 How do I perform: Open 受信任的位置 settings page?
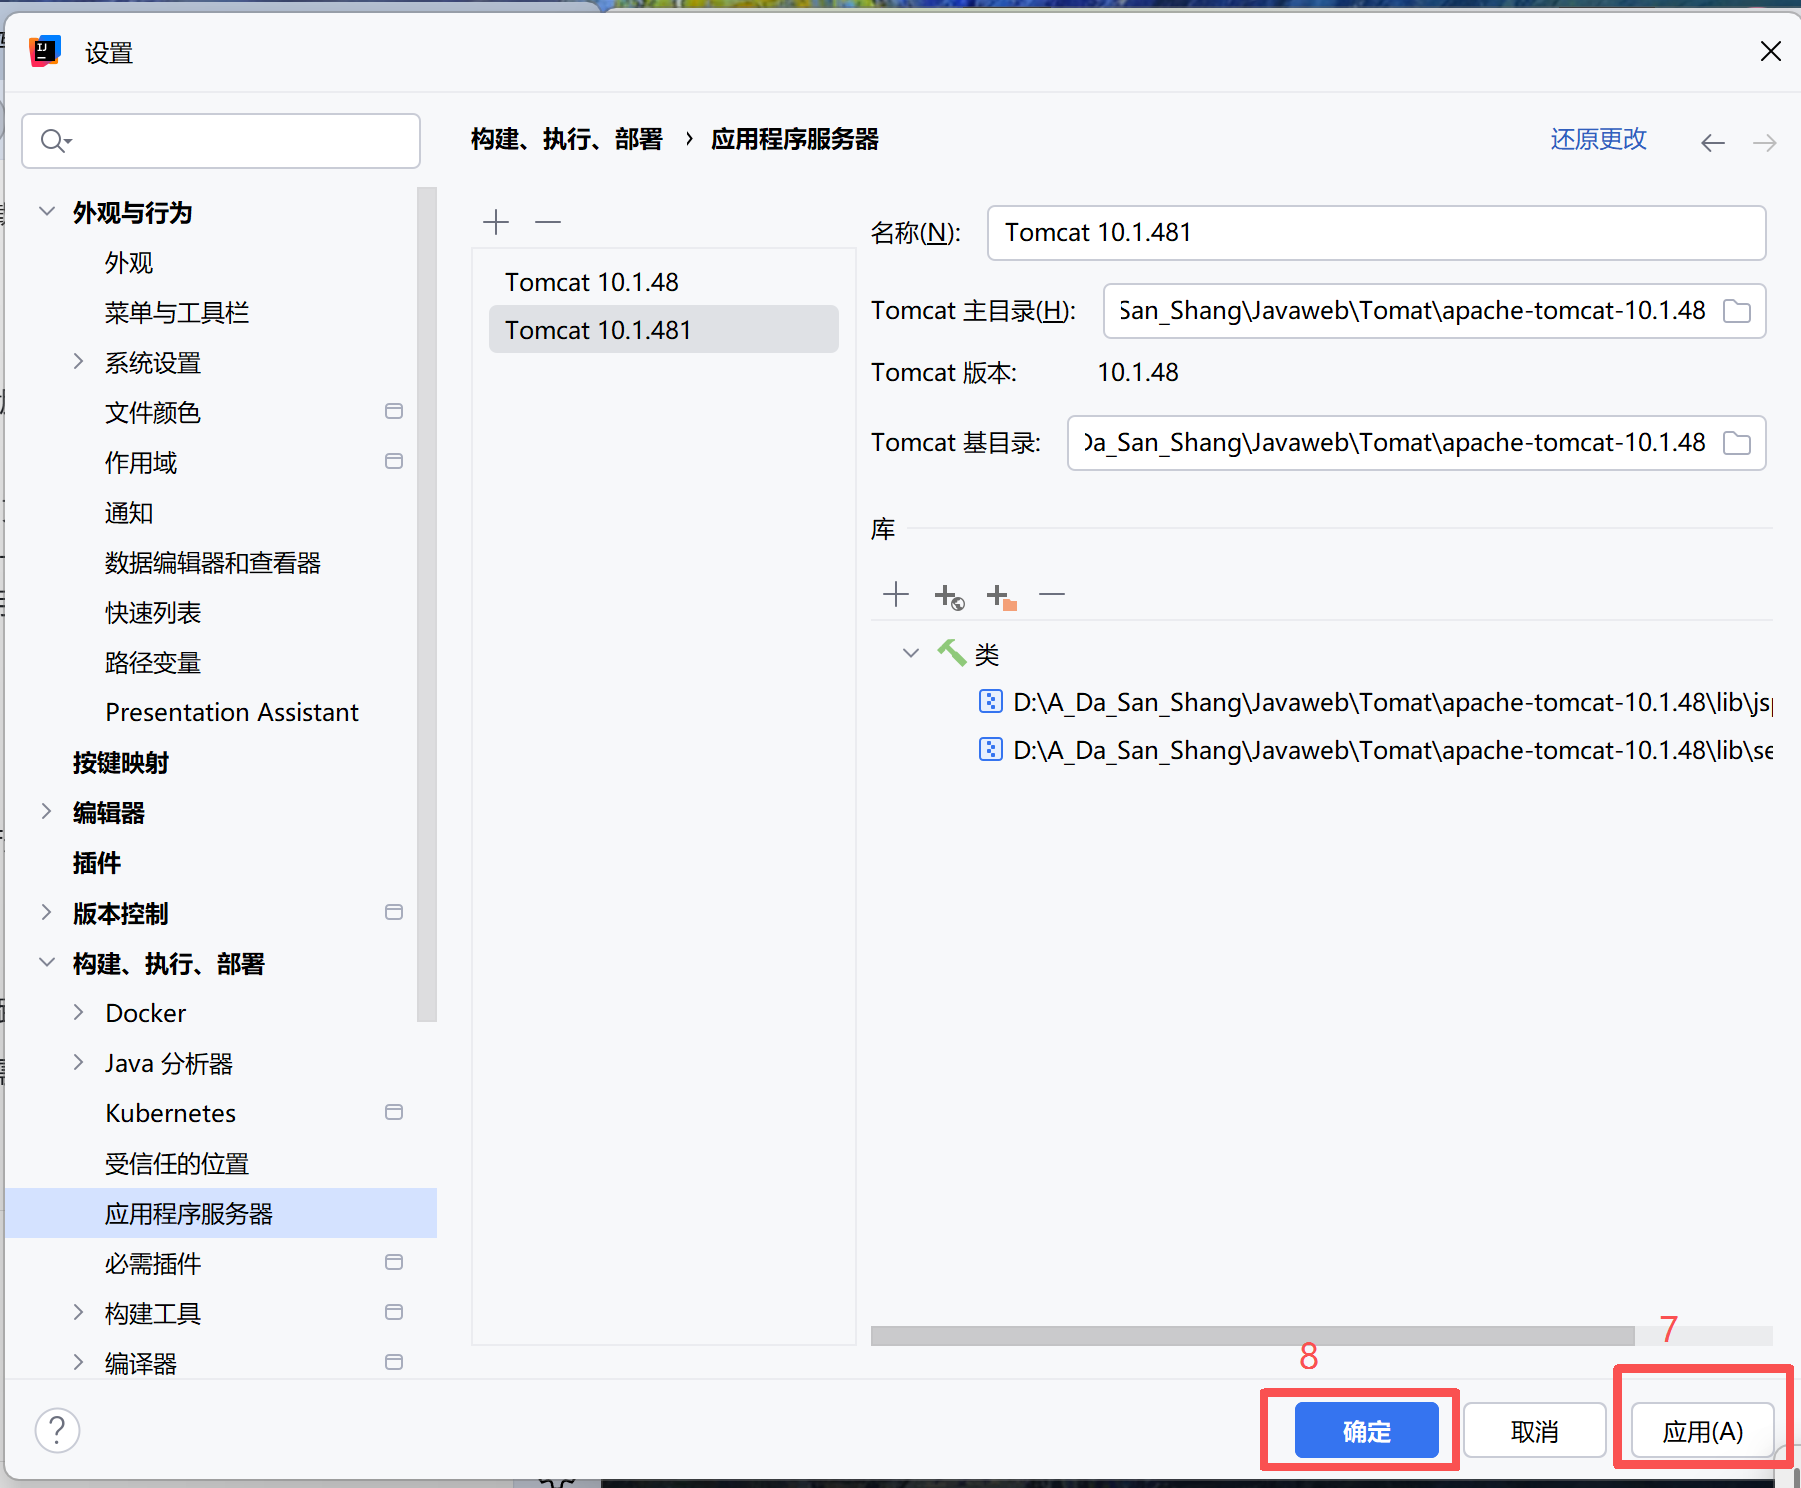[177, 1163]
